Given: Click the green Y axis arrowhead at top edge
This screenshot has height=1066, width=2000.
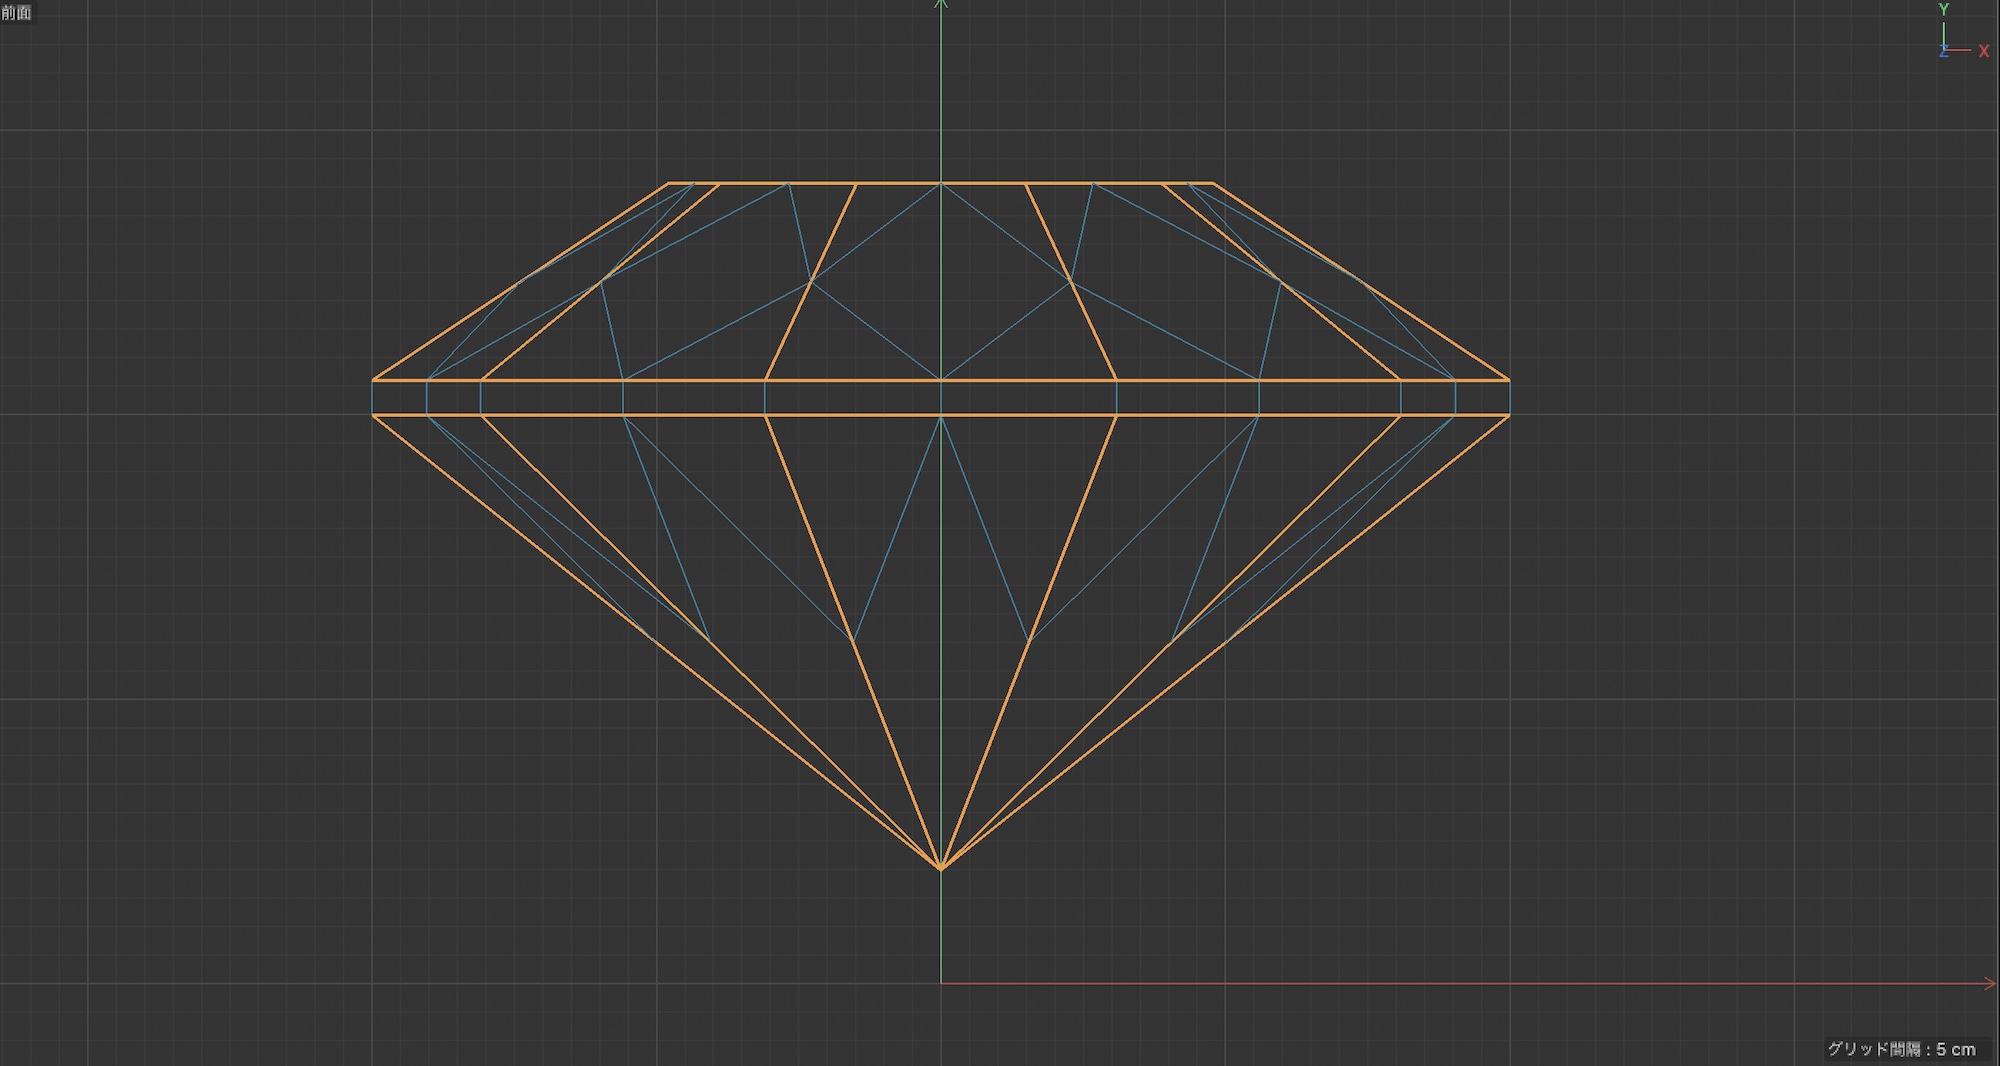Looking at the screenshot, I should (941, 5).
